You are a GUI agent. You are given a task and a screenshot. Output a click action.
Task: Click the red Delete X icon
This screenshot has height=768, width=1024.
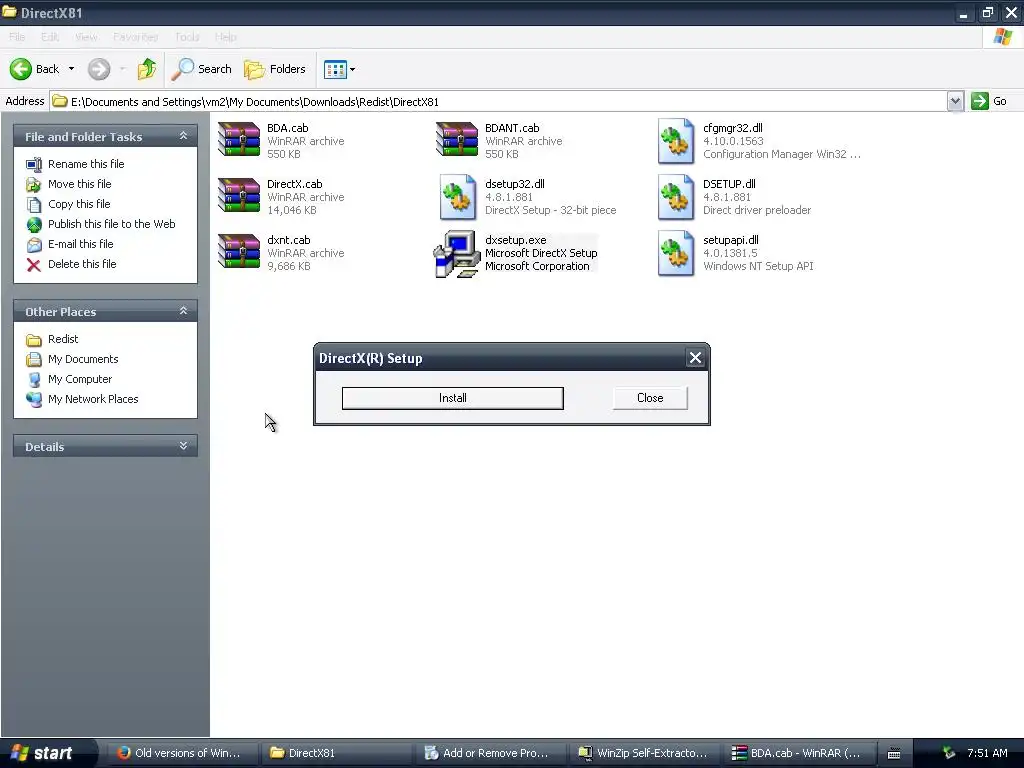click(x=34, y=264)
